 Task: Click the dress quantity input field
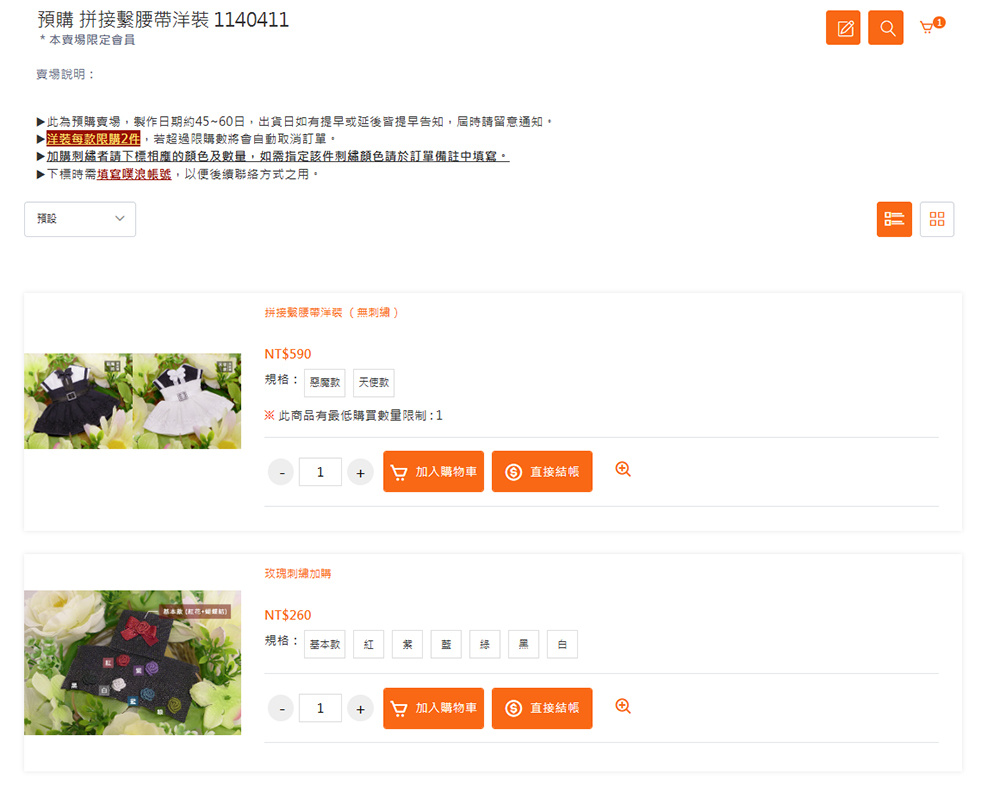pyautogui.click(x=320, y=472)
